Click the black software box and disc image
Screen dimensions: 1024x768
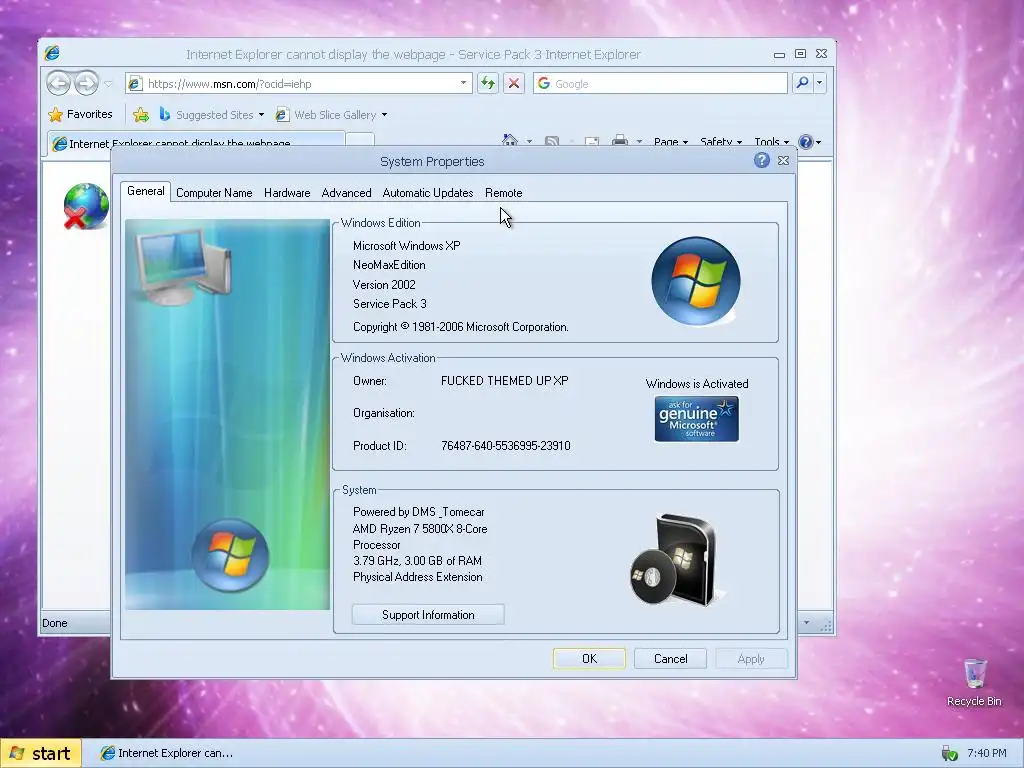point(676,560)
